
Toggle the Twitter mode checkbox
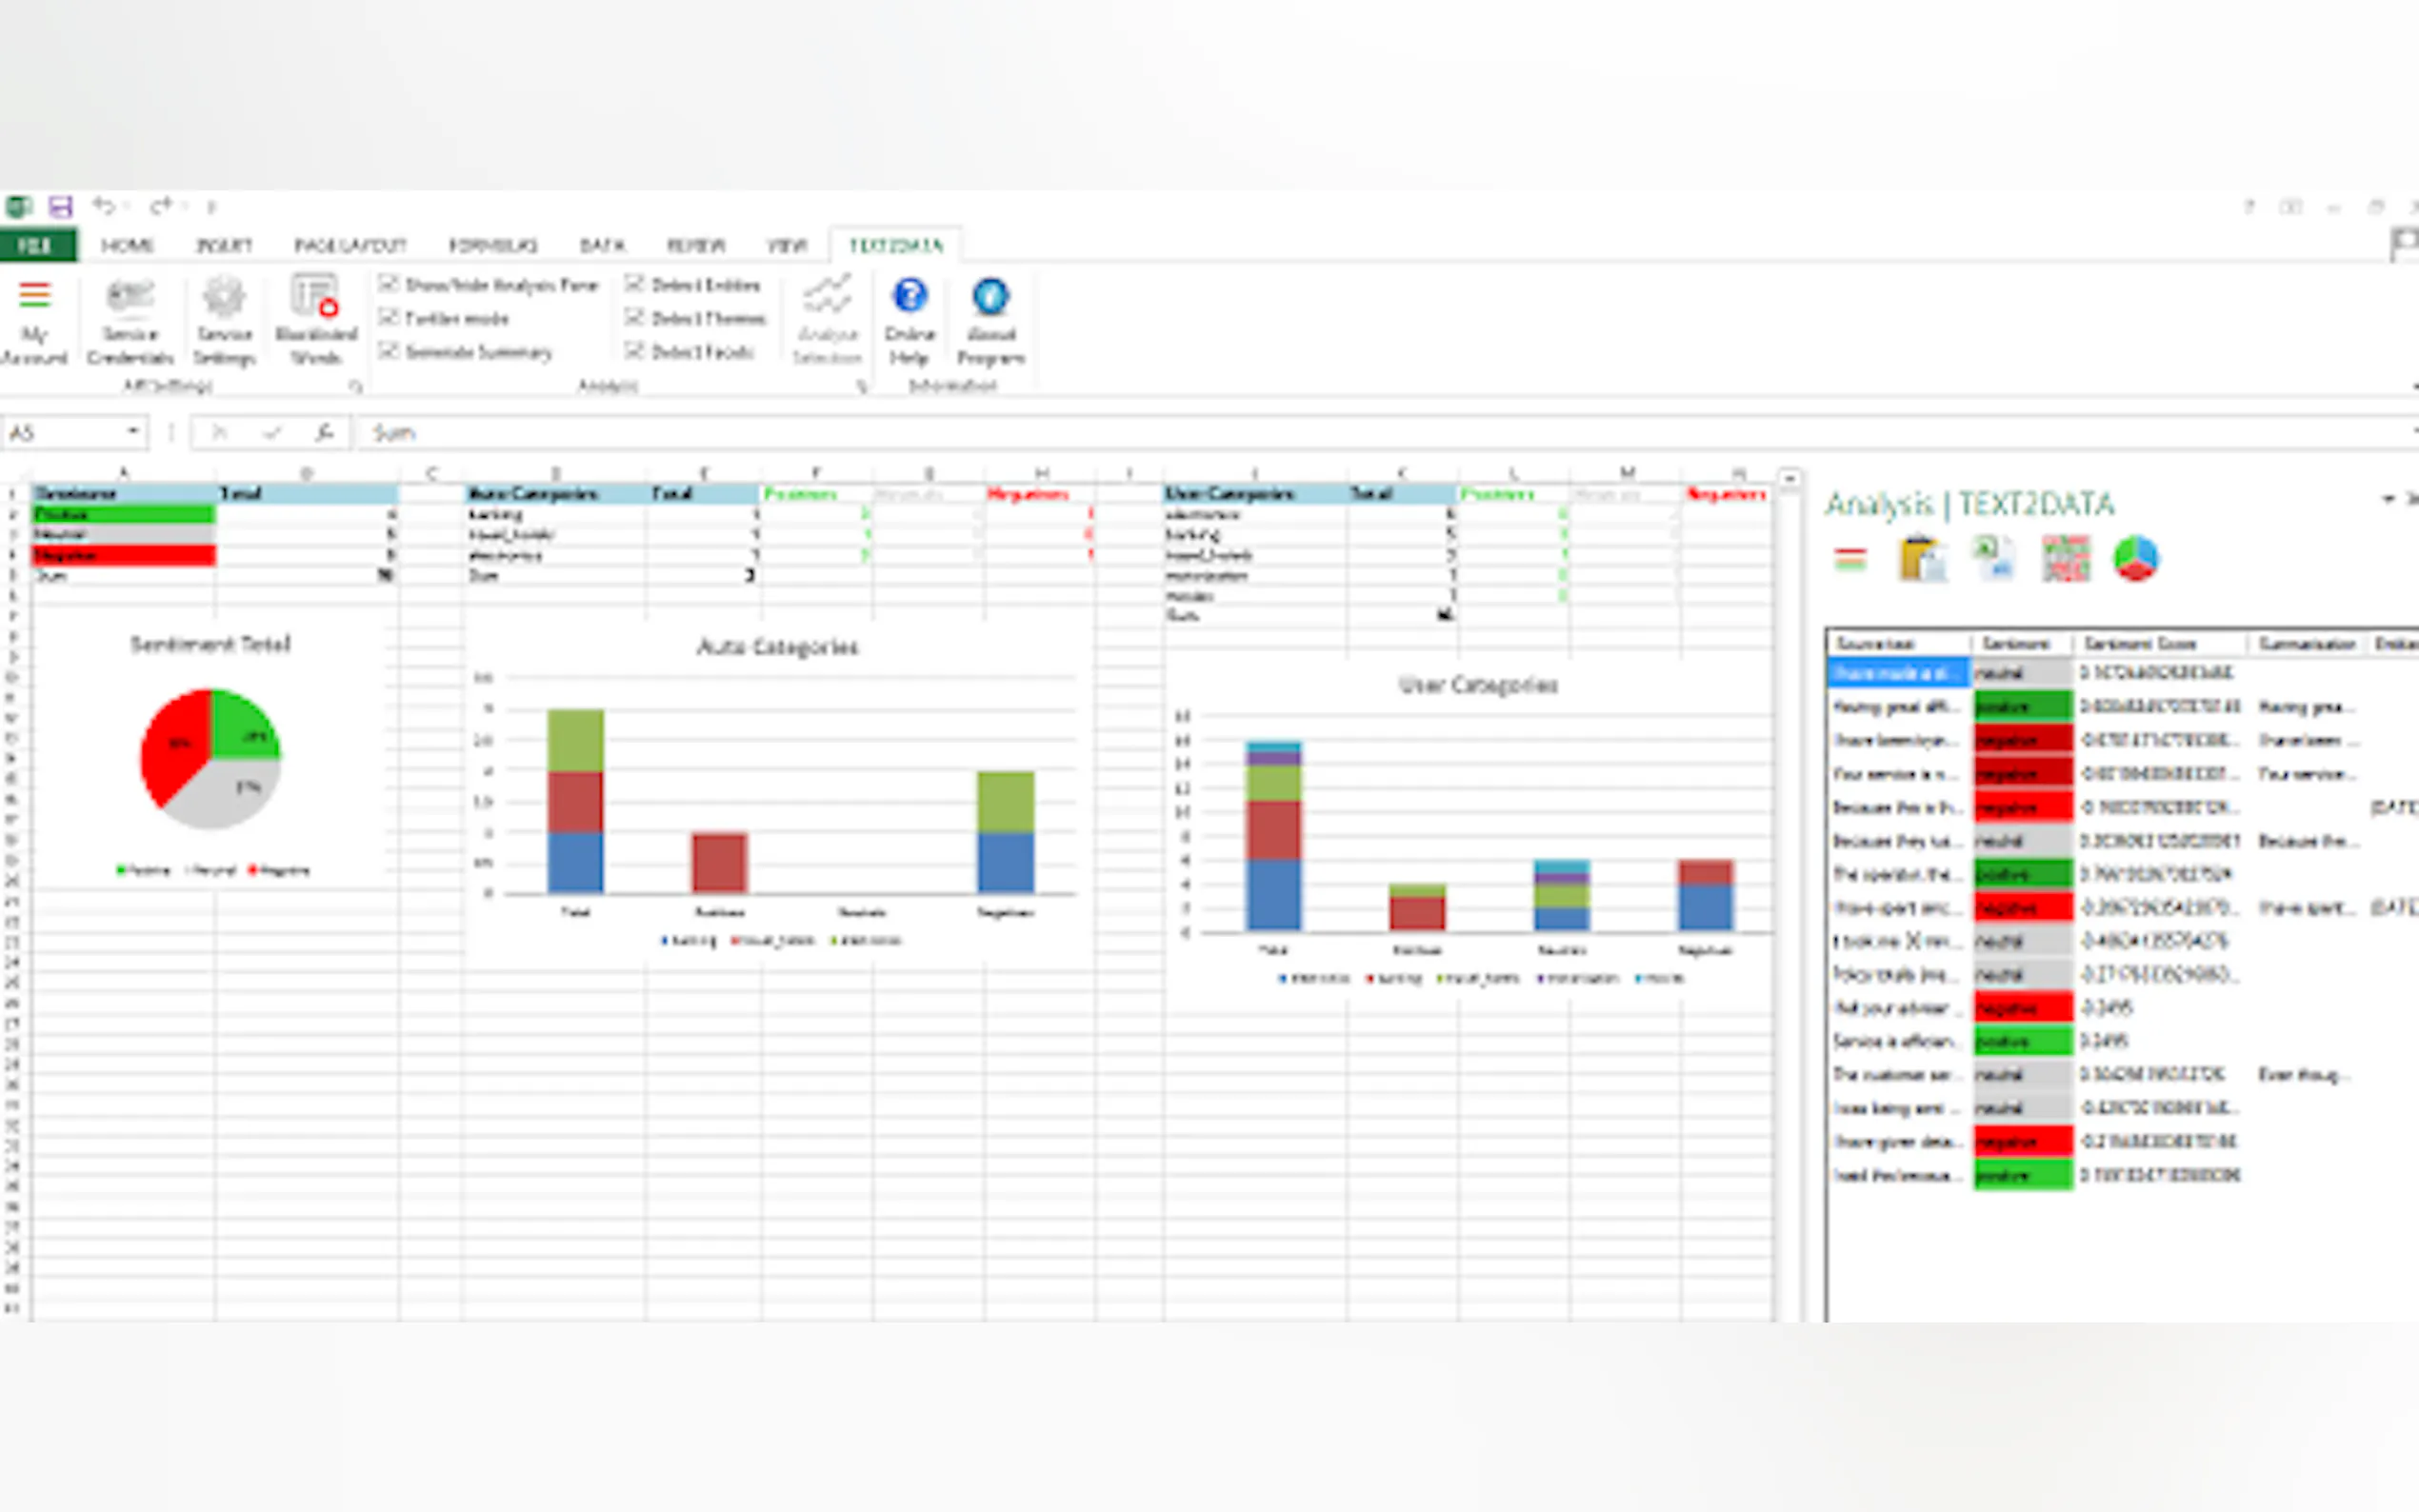click(x=389, y=318)
